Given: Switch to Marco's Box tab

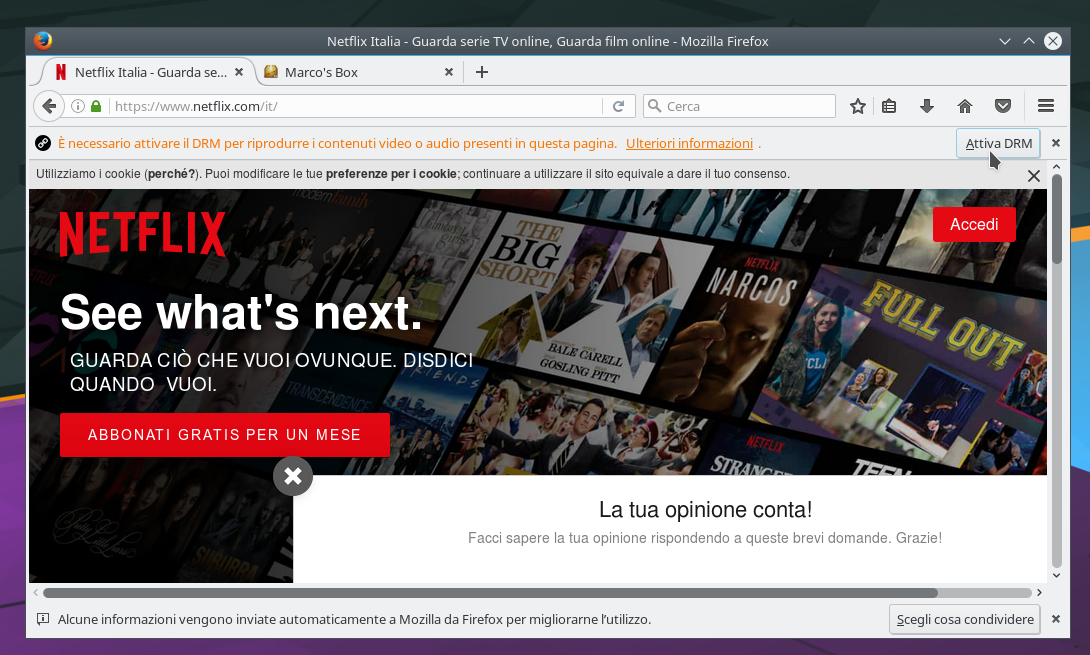Looking at the screenshot, I should tap(359, 72).
